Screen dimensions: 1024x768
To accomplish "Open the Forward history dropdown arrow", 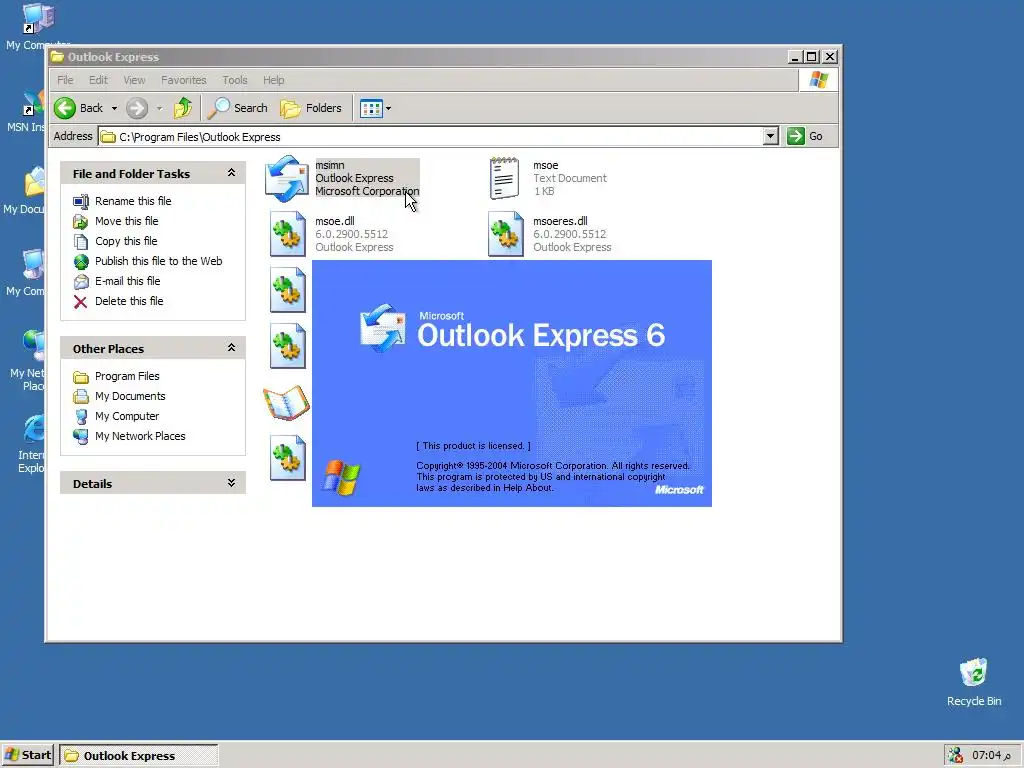I will pyautogui.click(x=159, y=108).
